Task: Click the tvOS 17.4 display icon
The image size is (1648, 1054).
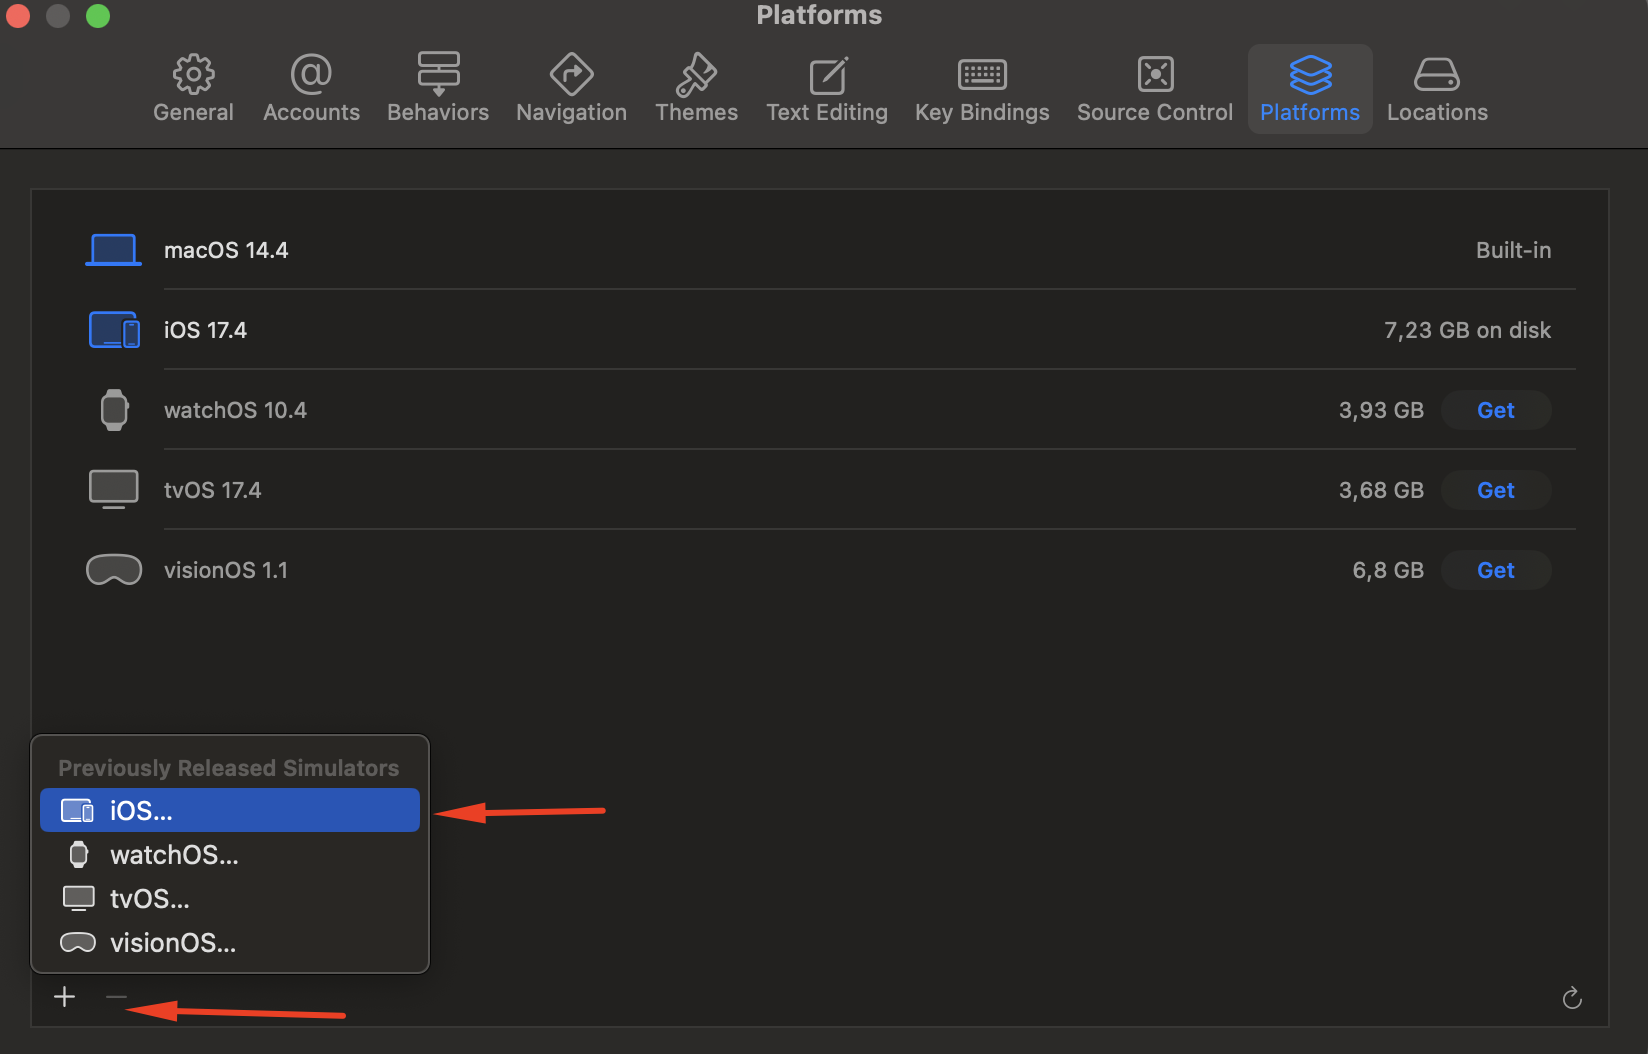Action: [114, 490]
